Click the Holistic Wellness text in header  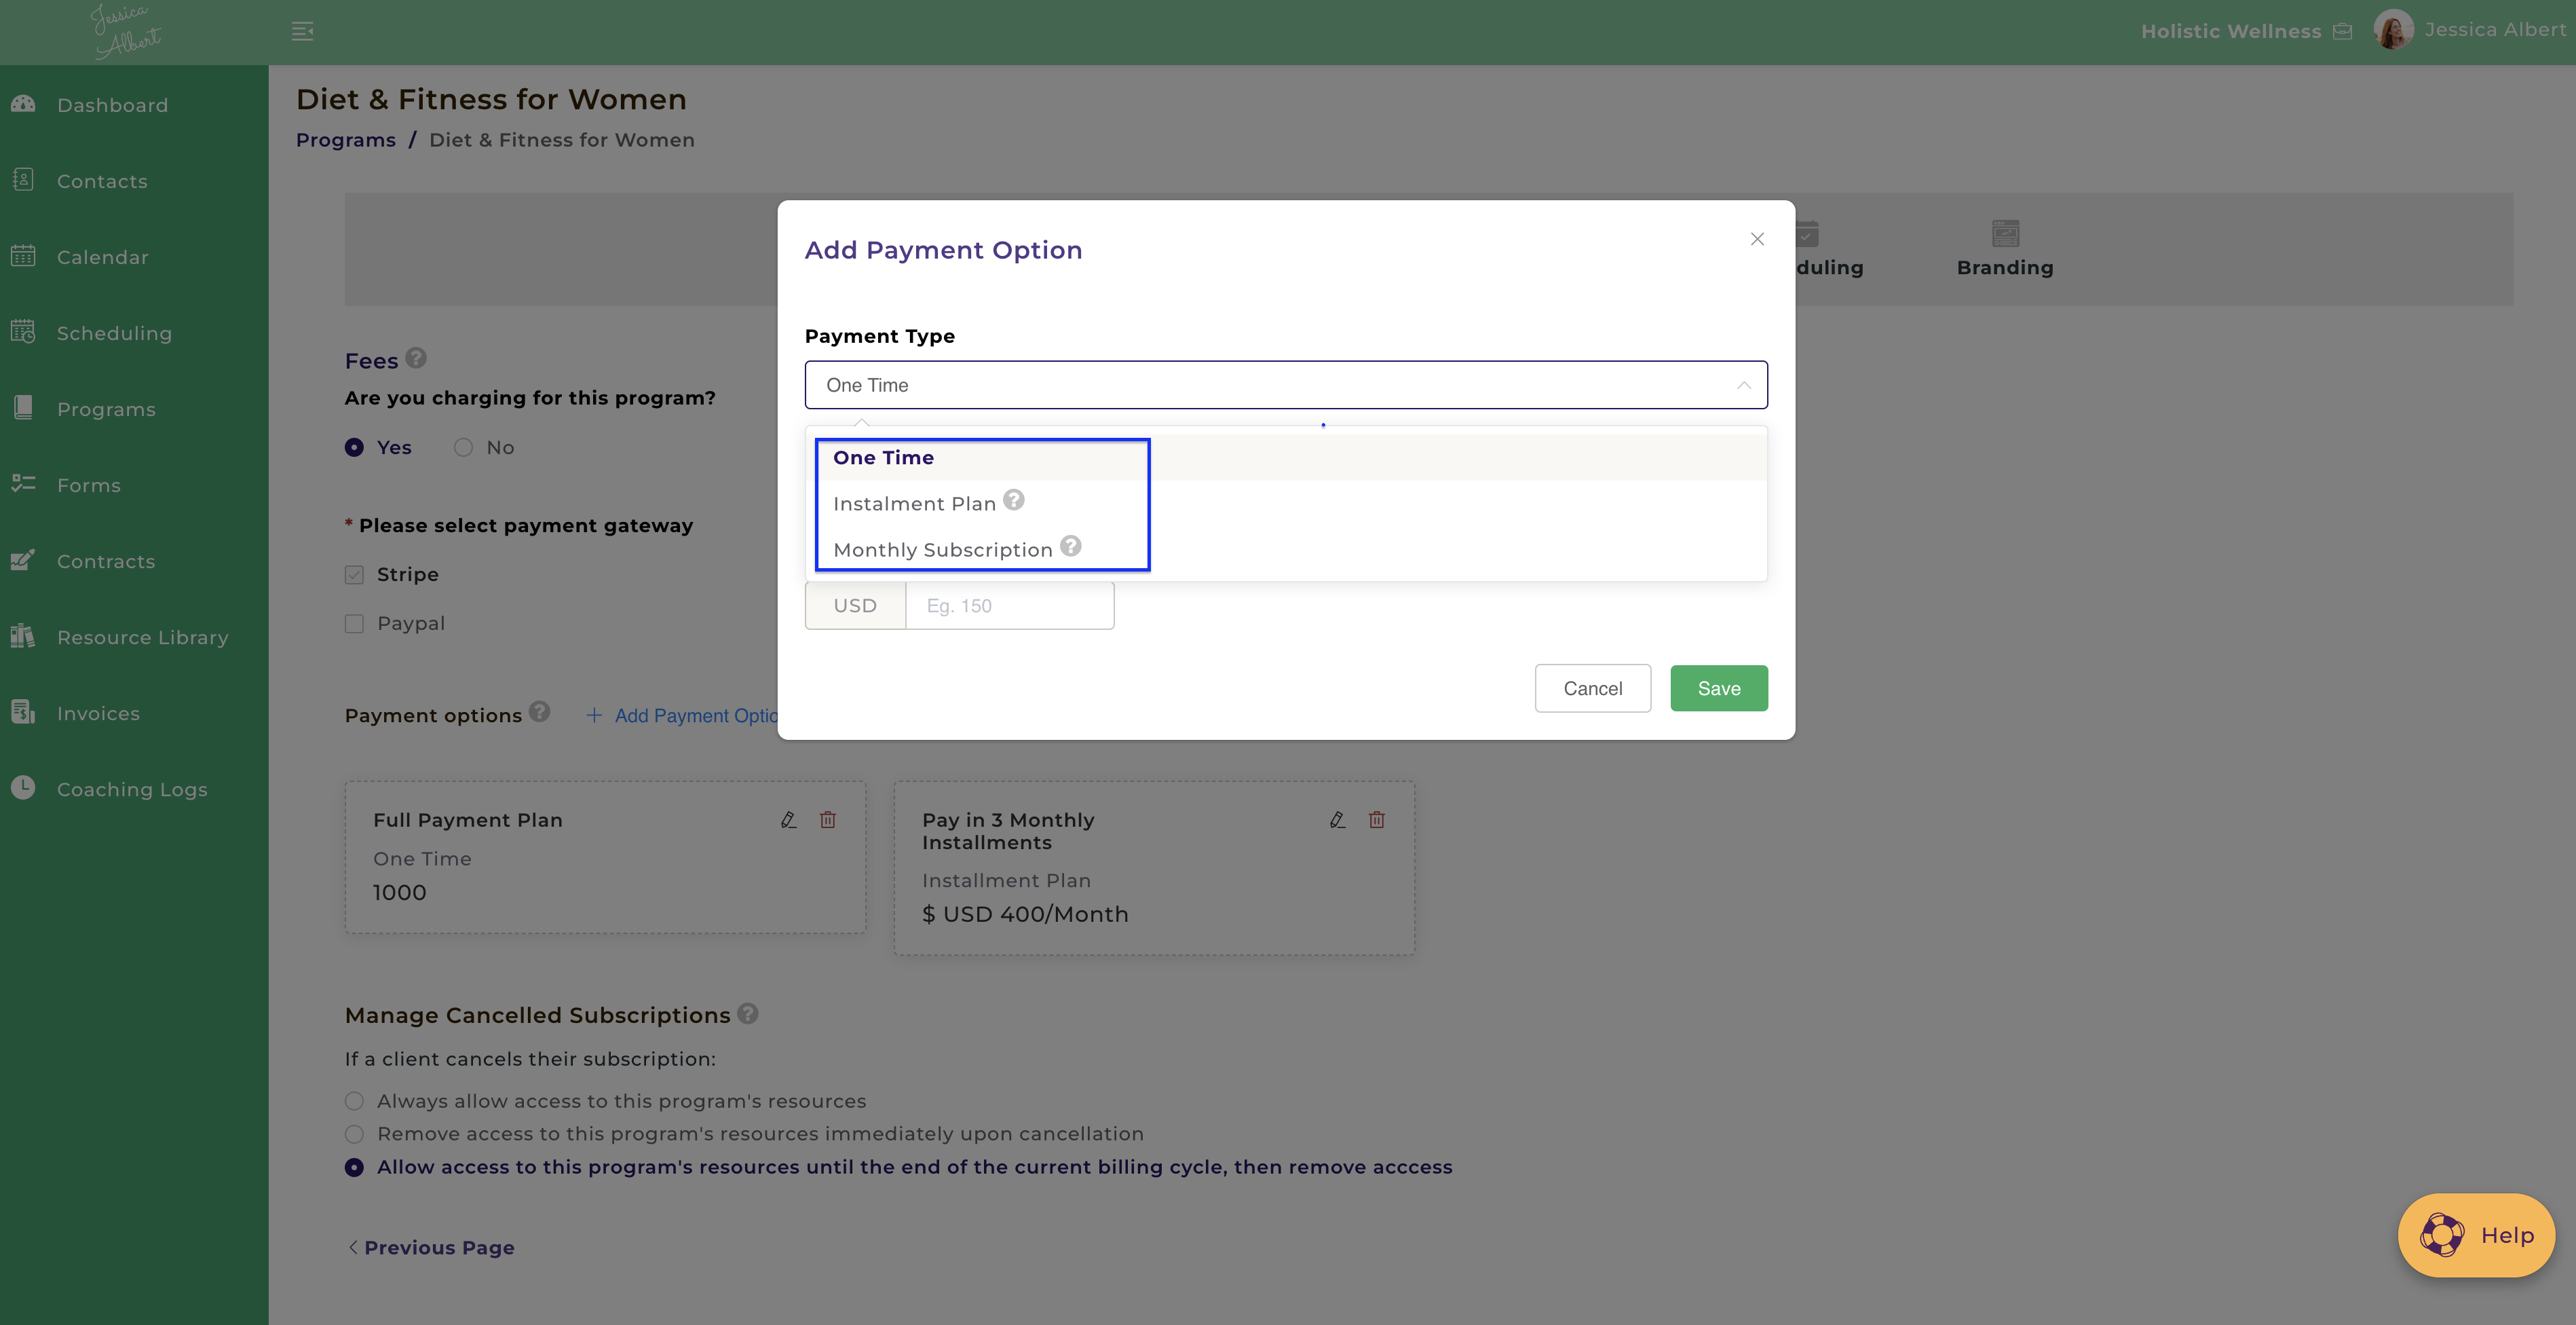[x=2231, y=31]
